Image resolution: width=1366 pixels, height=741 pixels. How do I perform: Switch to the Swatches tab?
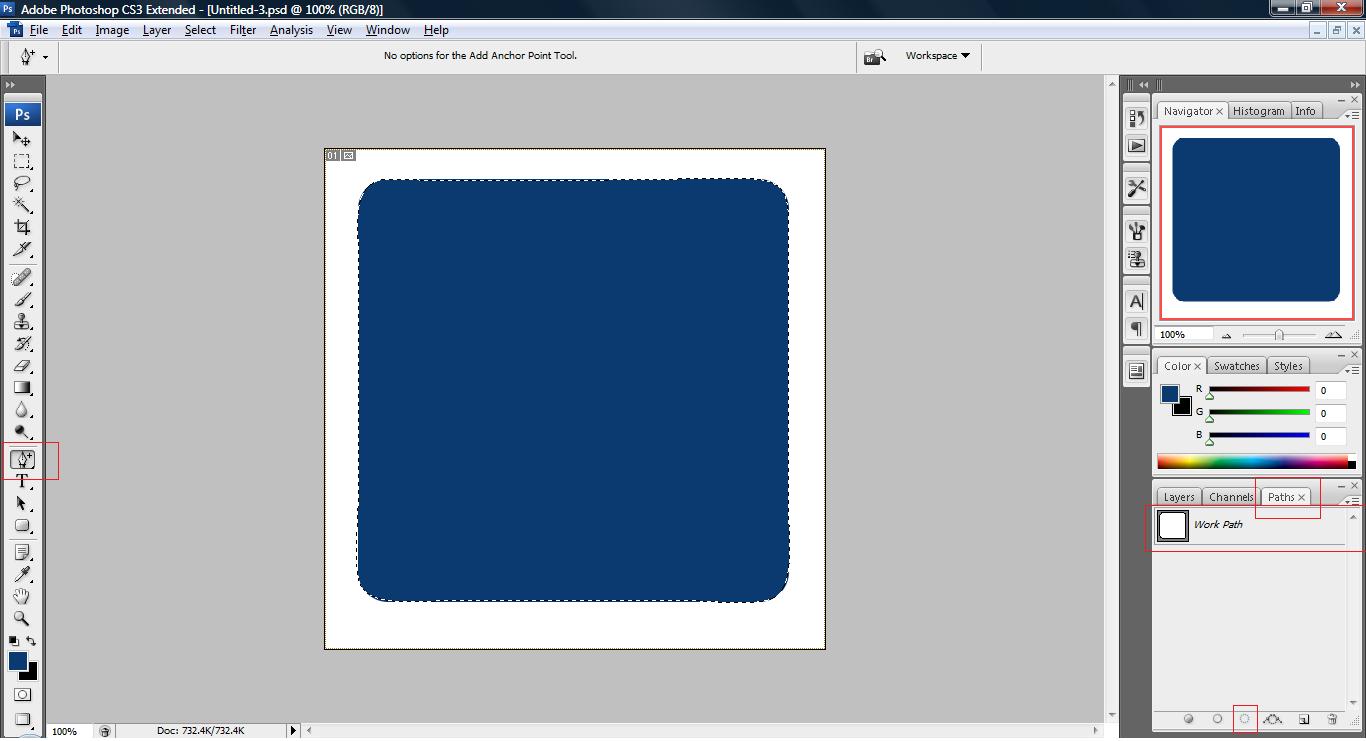[x=1236, y=366]
